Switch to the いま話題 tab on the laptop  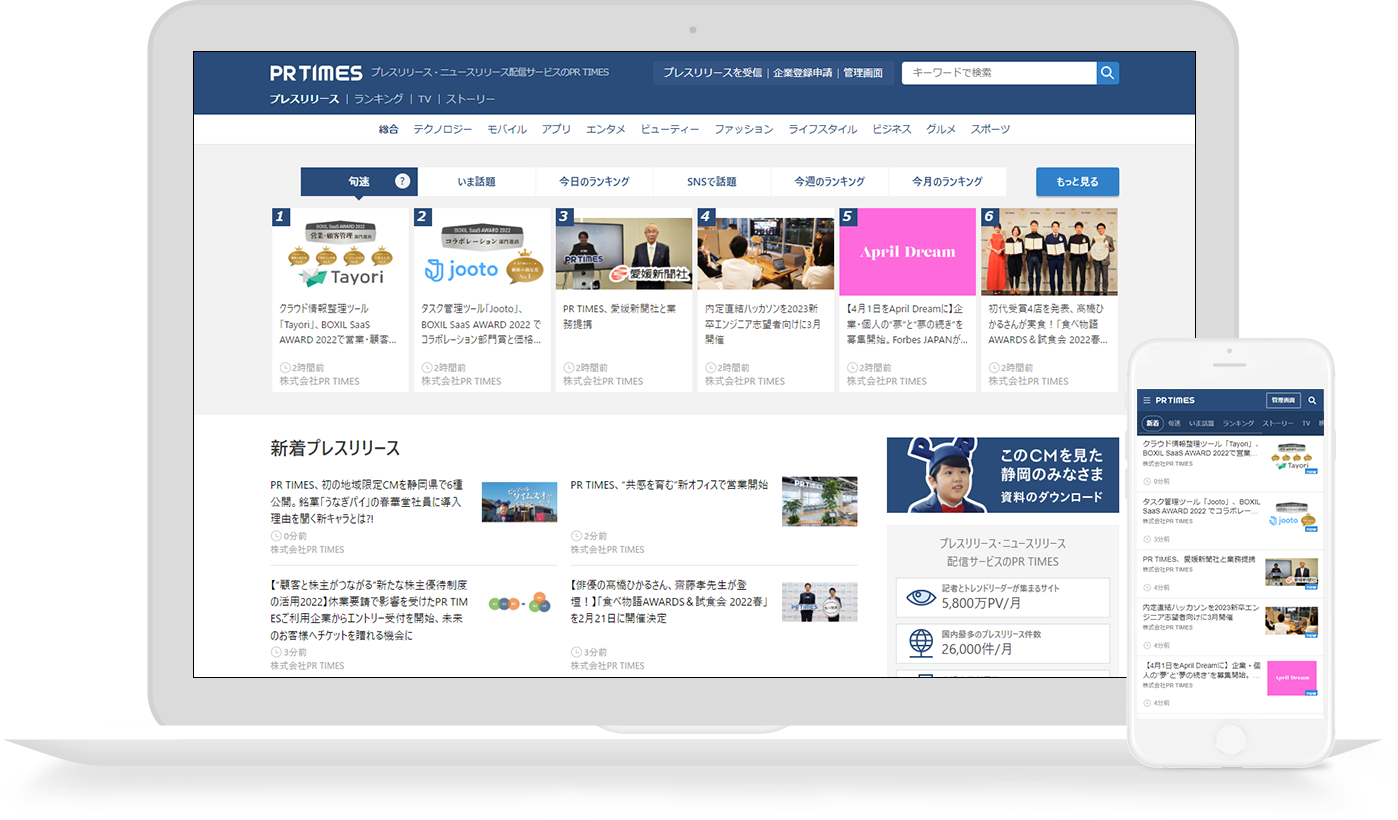(476, 182)
